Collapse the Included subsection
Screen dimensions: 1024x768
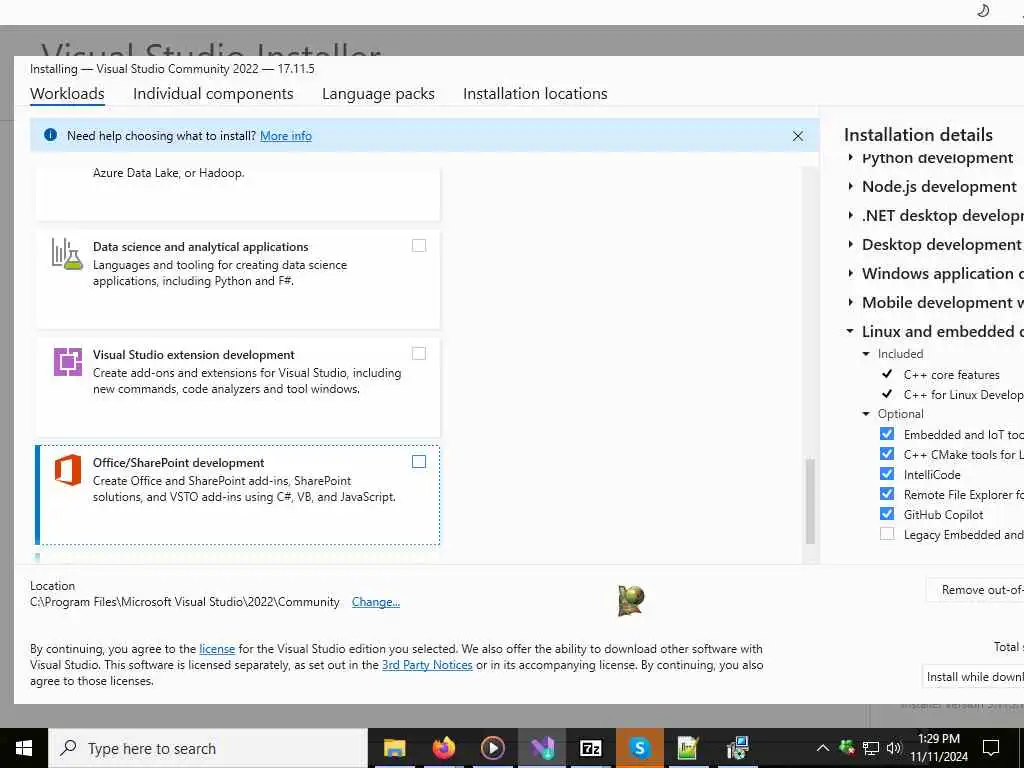point(867,354)
